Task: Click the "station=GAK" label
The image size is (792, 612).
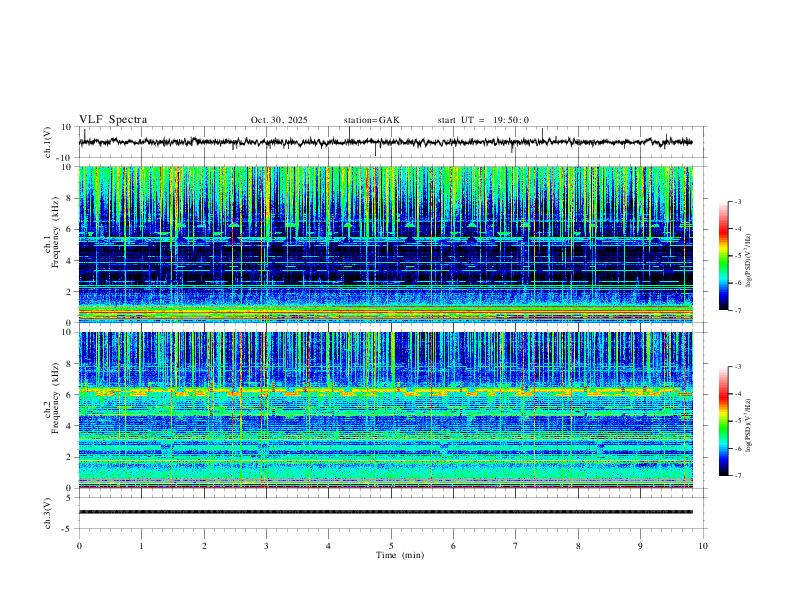Action: 371,120
